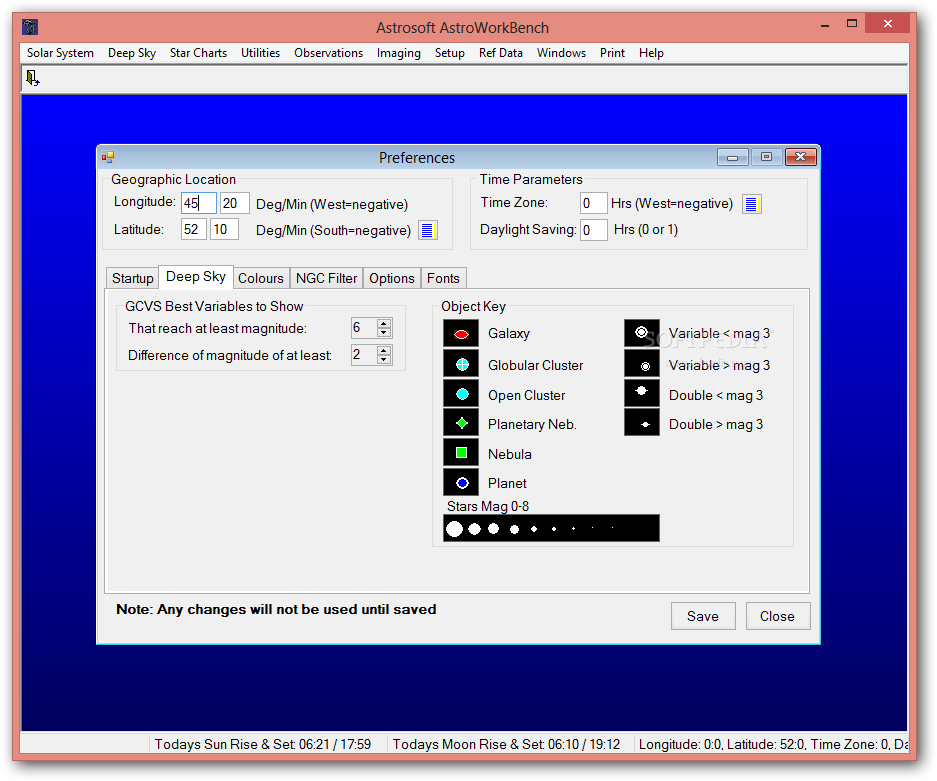Image resolution: width=937 pixels, height=781 pixels.
Task: Open the Help menu
Action: click(x=651, y=53)
